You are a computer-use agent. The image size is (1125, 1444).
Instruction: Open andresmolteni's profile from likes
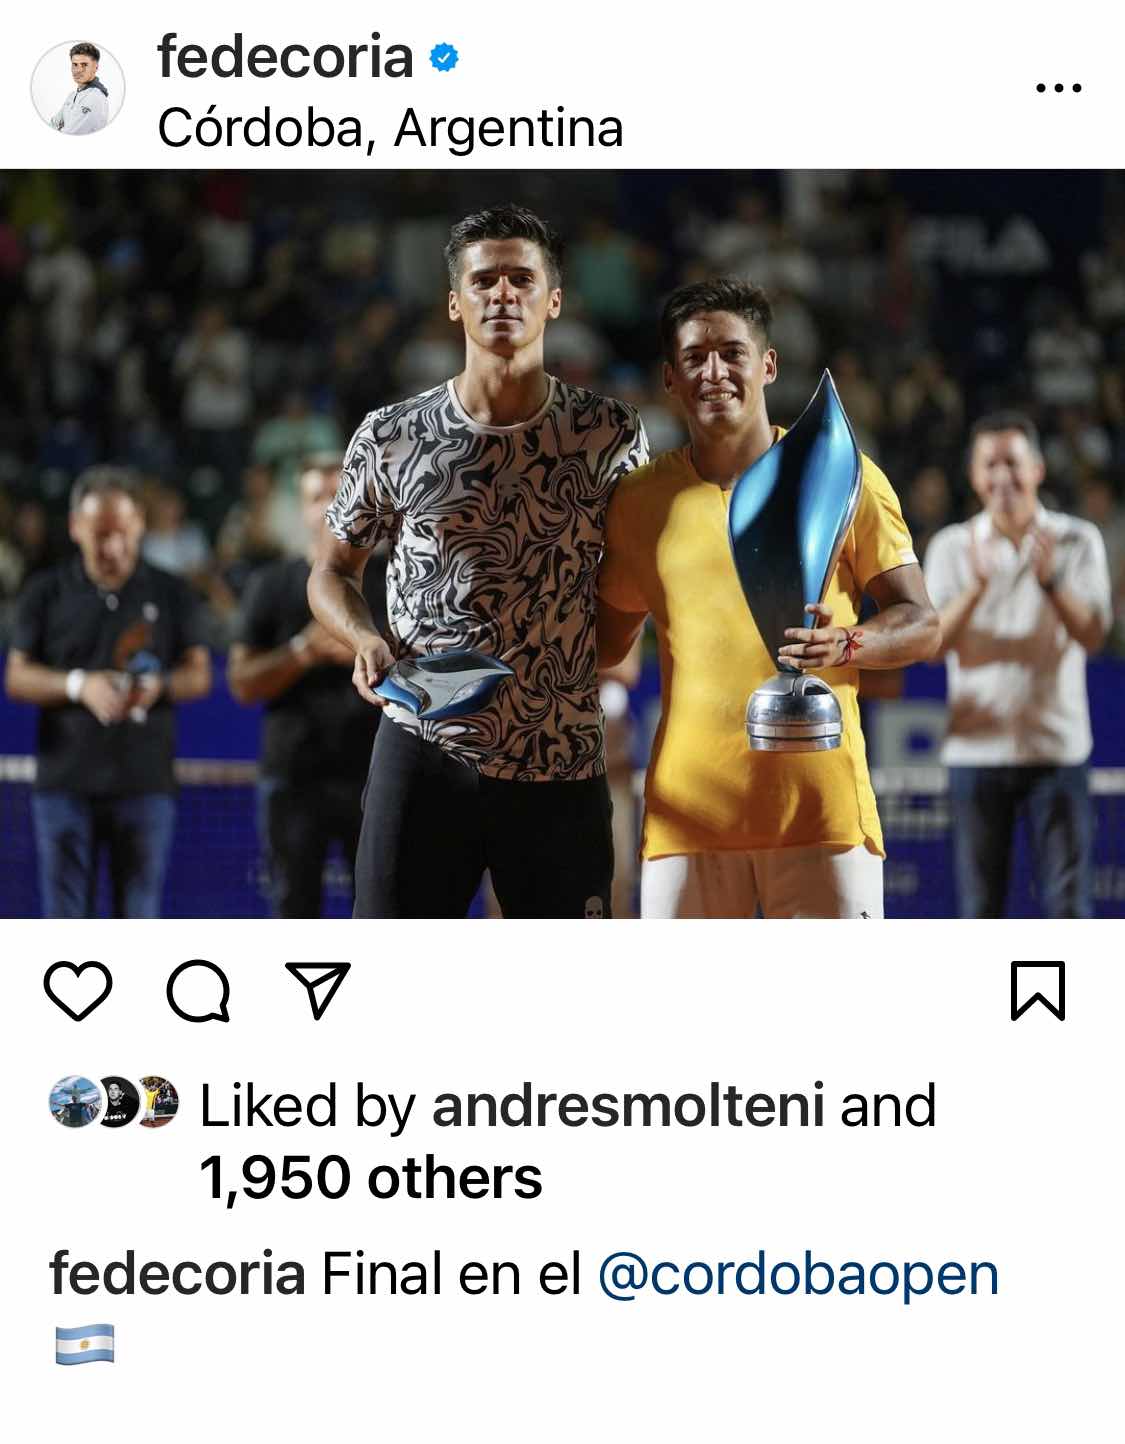628,1105
